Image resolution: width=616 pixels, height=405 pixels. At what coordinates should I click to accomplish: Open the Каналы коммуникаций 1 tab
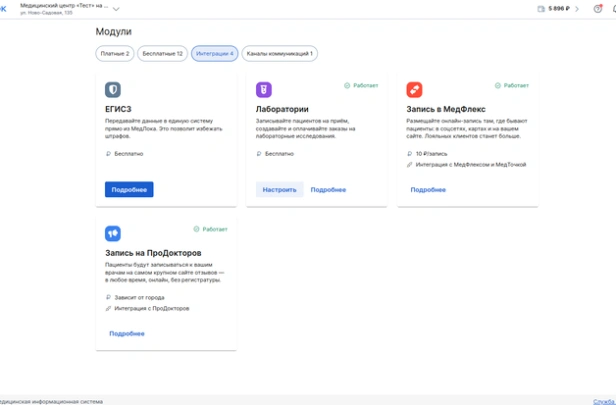pos(279,53)
